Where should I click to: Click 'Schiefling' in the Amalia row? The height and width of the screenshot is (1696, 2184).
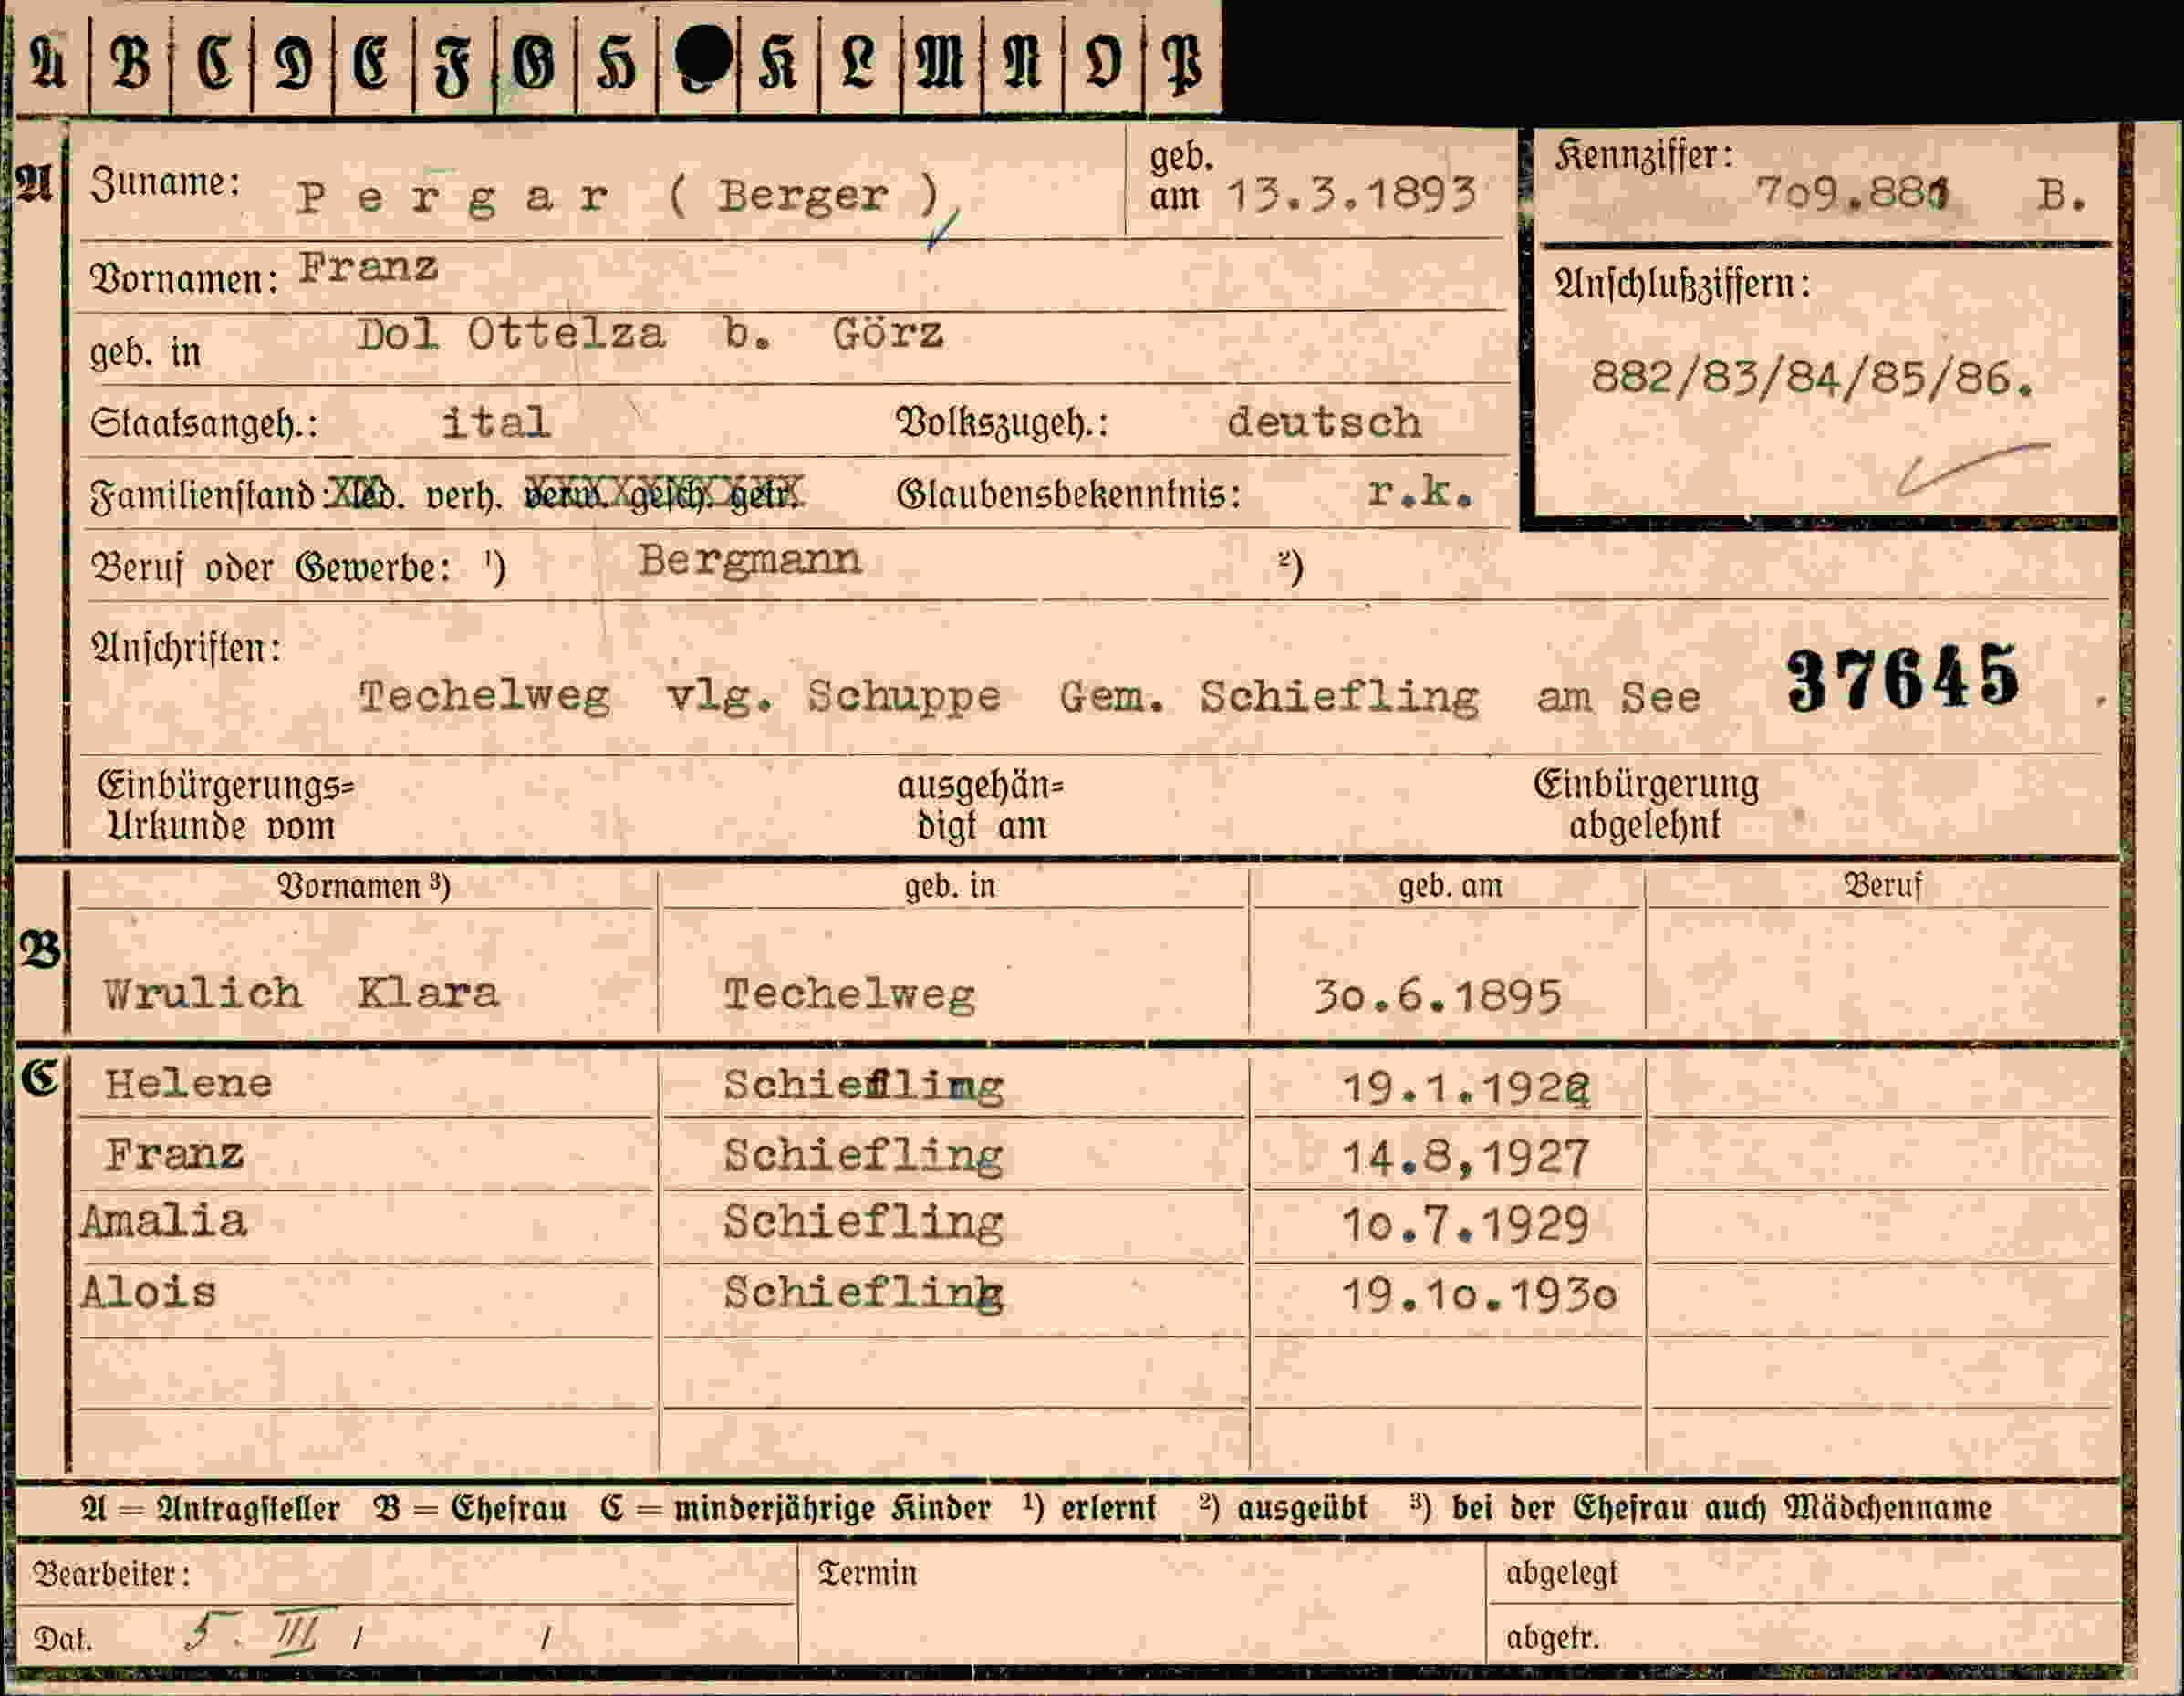coord(863,1223)
